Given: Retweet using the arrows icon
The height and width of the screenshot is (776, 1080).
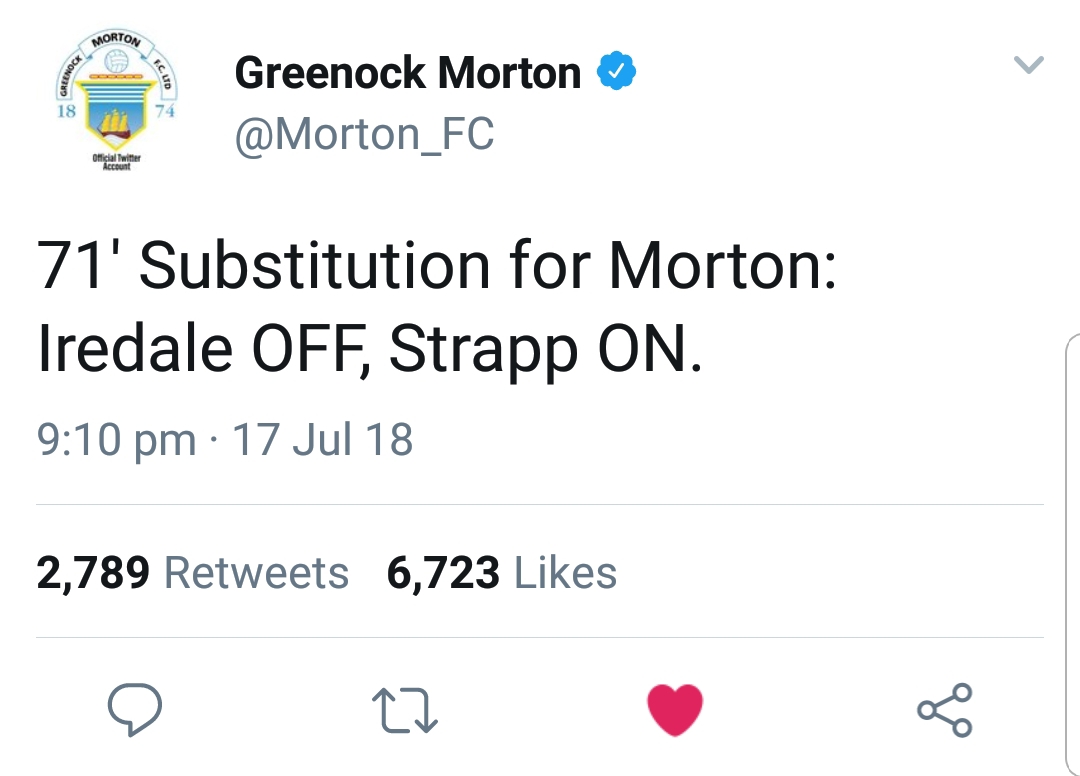Looking at the screenshot, I should coord(405,710).
